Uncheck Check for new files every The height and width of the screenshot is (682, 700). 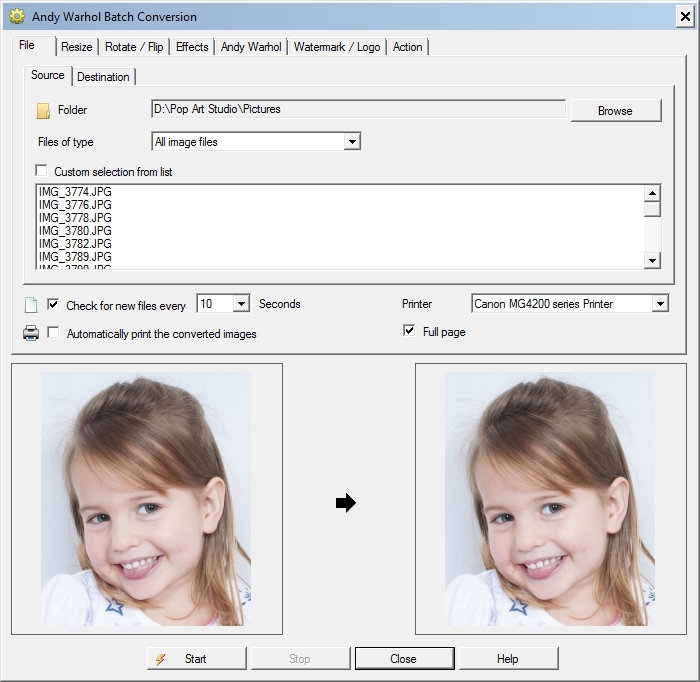pos(53,305)
